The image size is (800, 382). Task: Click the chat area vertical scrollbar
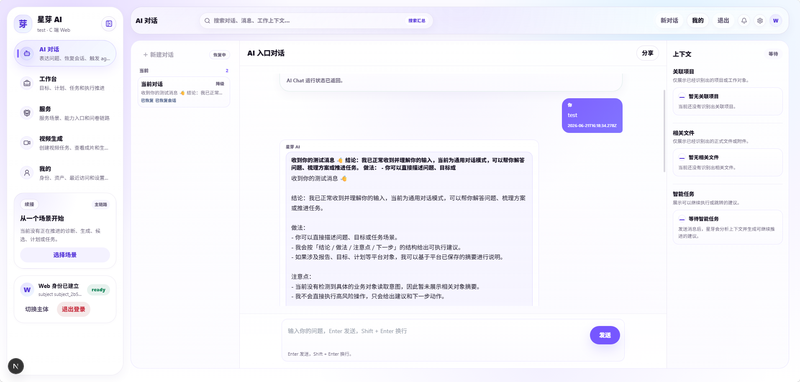pos(664,131)
